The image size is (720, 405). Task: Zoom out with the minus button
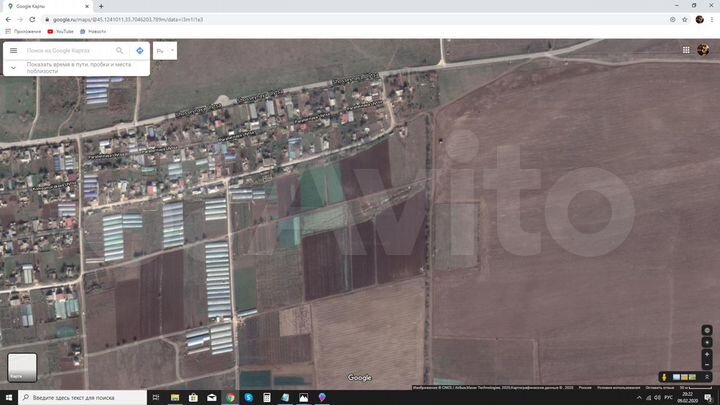tap(707, 365)
